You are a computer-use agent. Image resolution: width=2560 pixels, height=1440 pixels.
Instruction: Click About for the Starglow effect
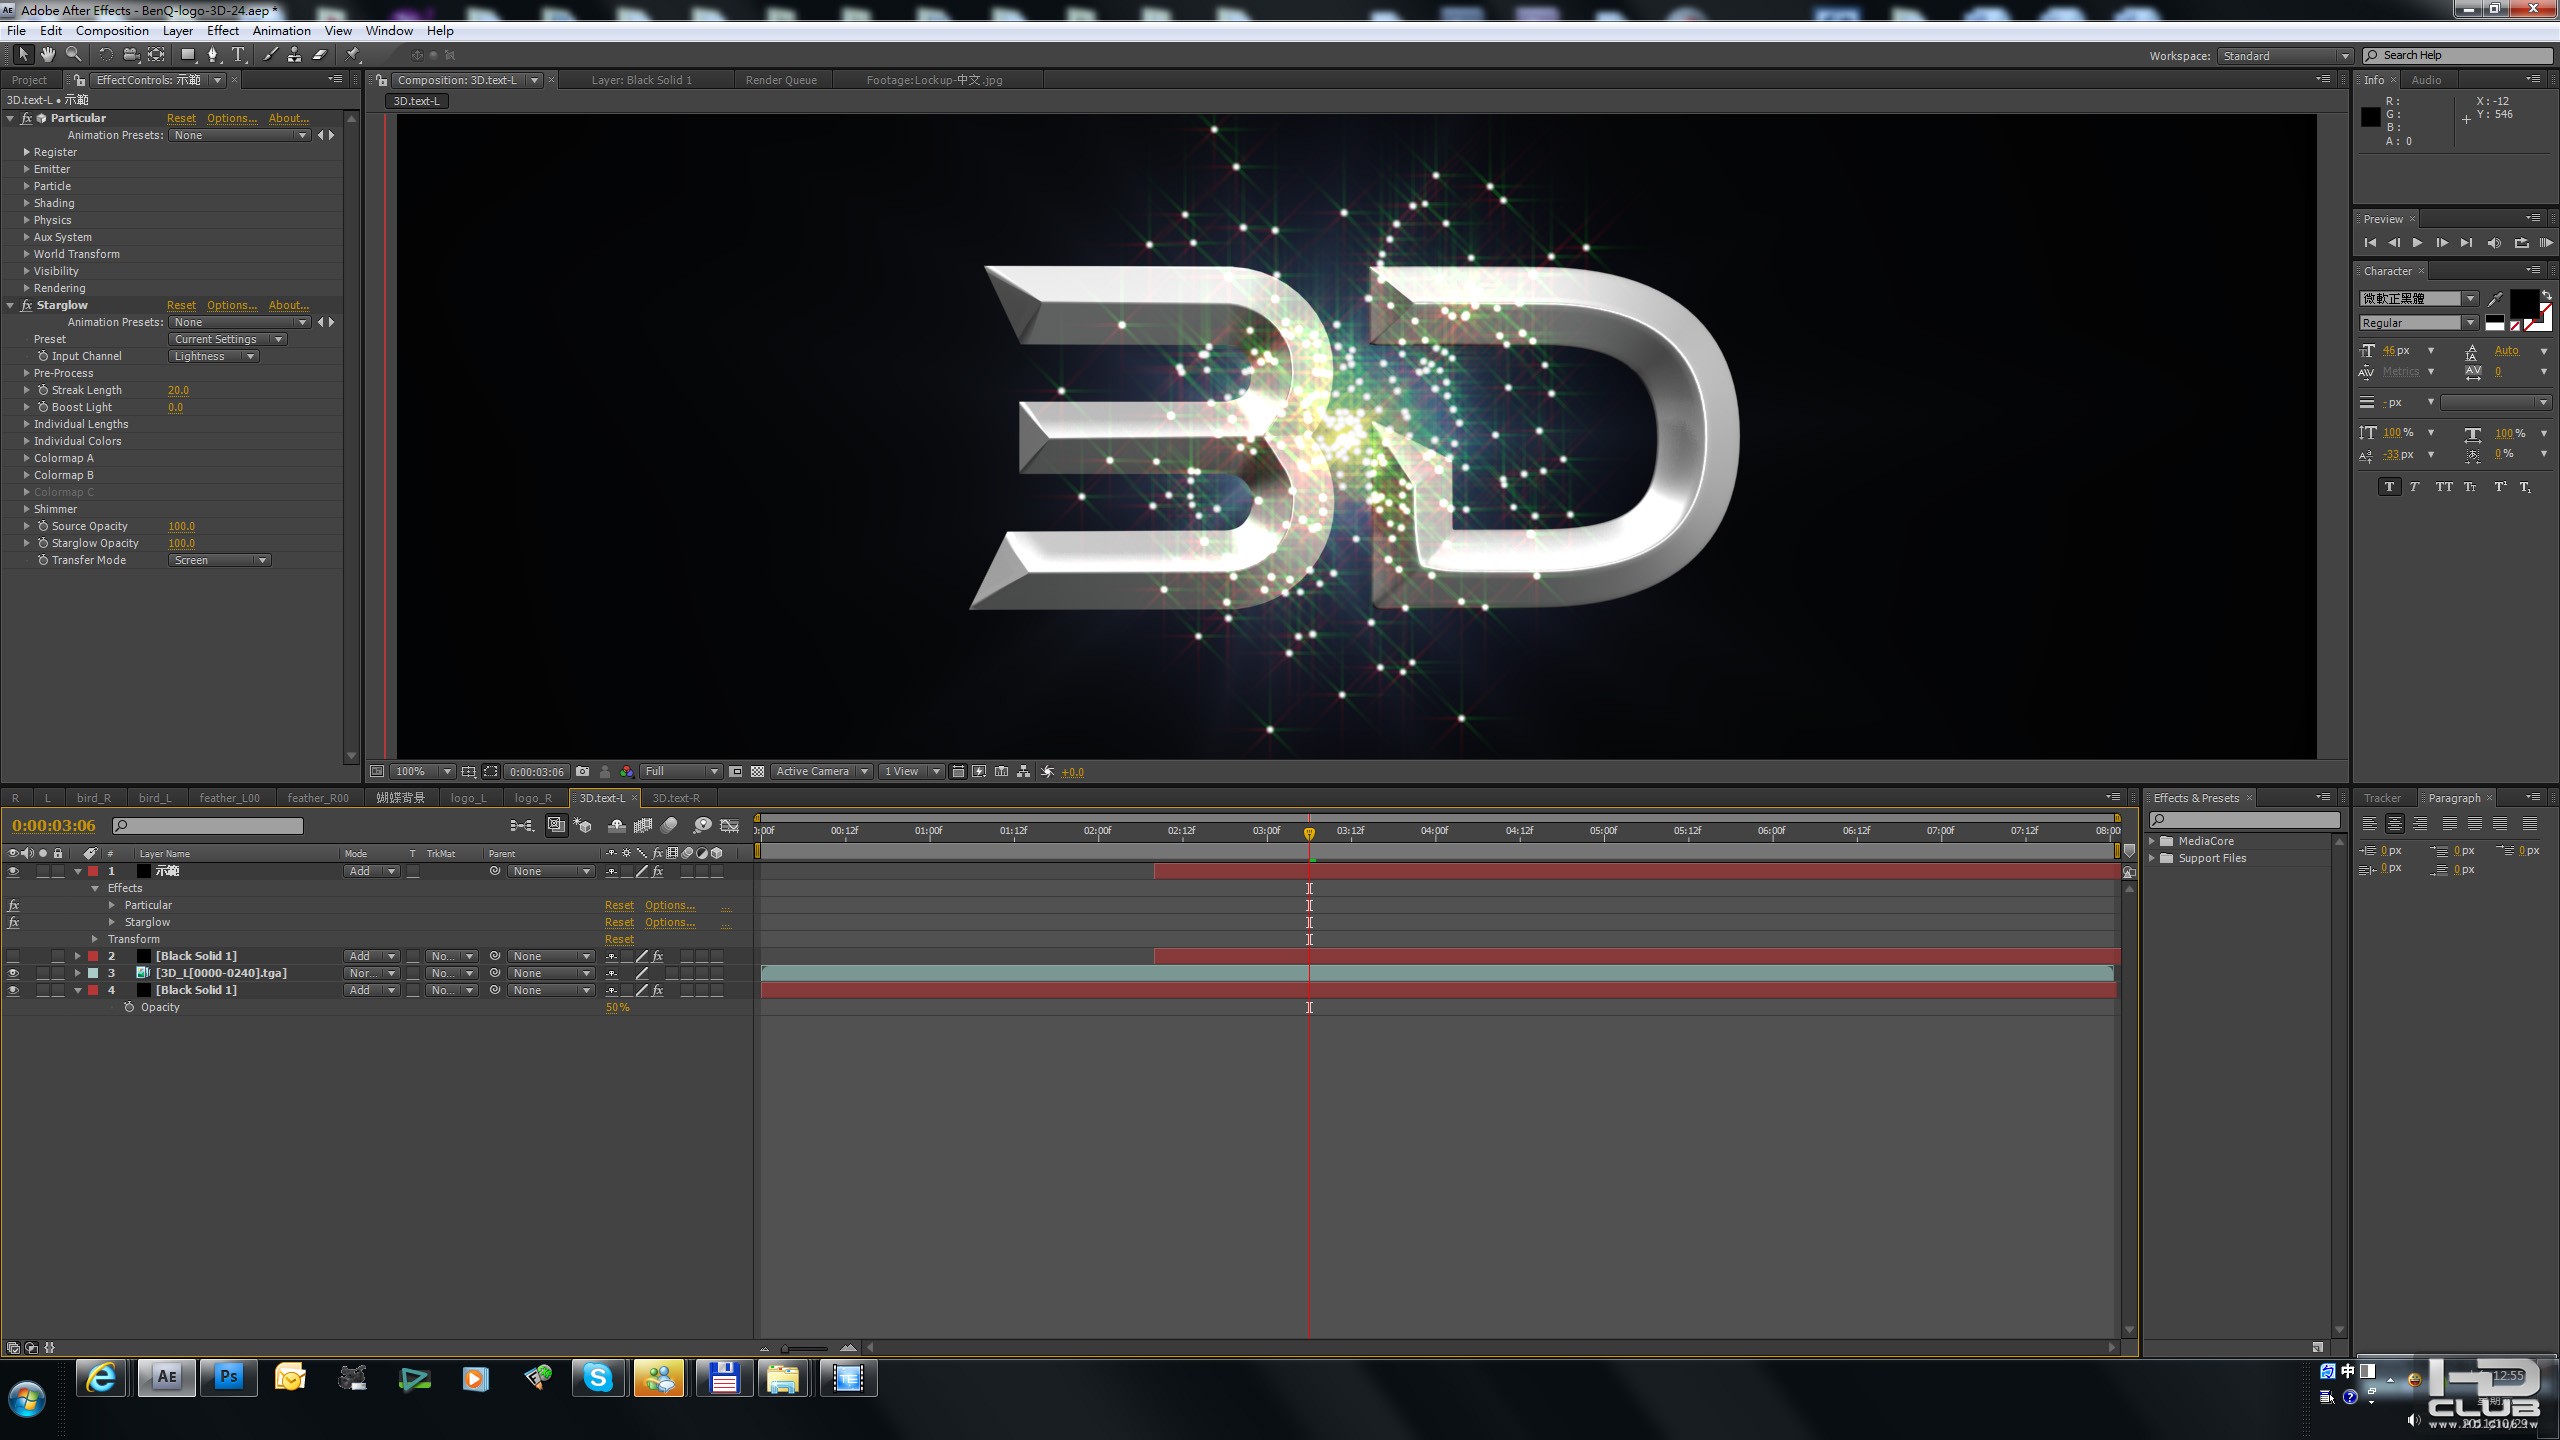point(289,305)
